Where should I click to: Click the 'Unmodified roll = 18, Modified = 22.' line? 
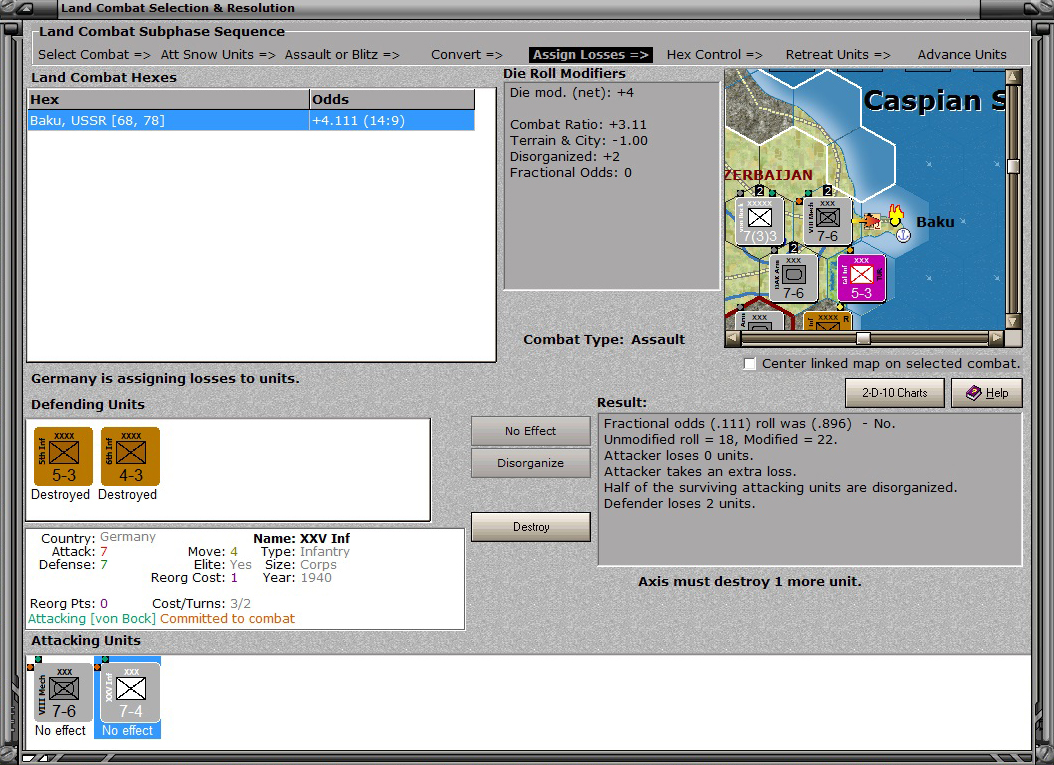[720, 440]
